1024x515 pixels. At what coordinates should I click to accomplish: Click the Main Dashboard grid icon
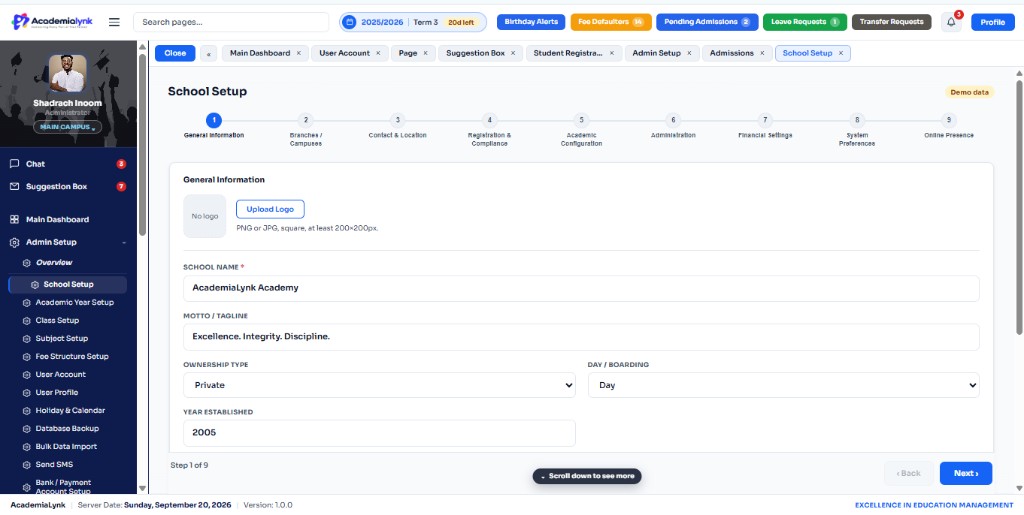pyautogui.click(x=14, y=219)
